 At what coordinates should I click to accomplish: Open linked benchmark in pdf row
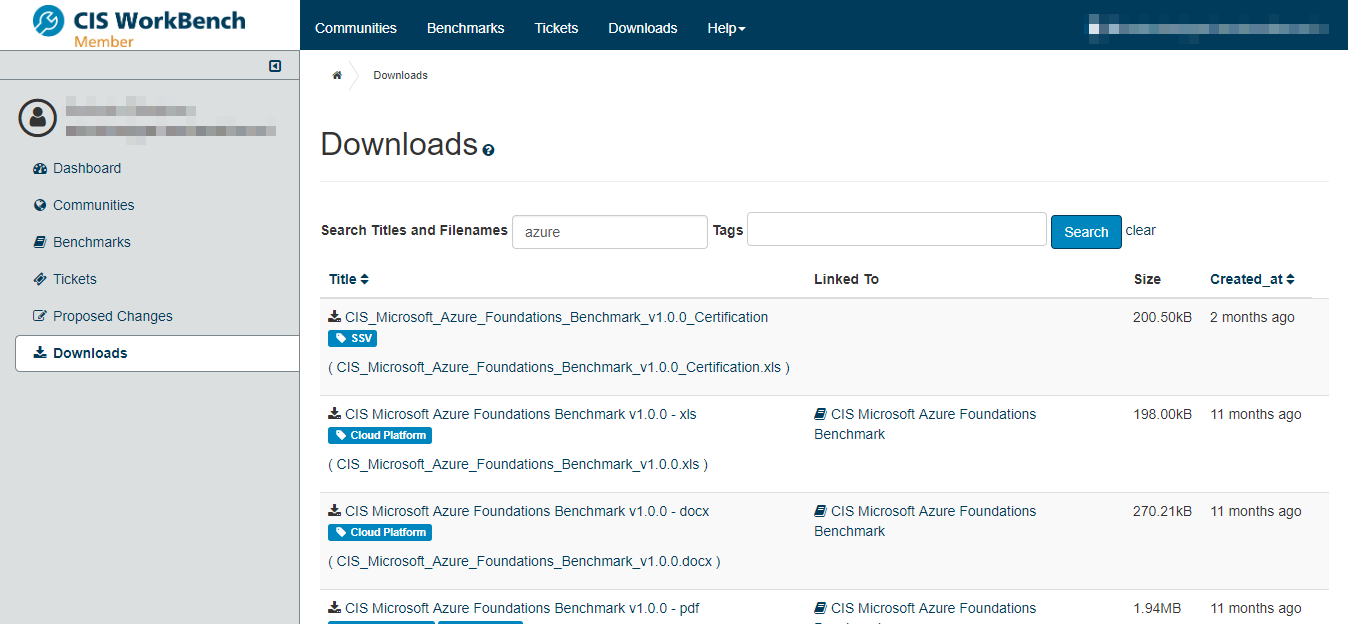pos(925,612)
